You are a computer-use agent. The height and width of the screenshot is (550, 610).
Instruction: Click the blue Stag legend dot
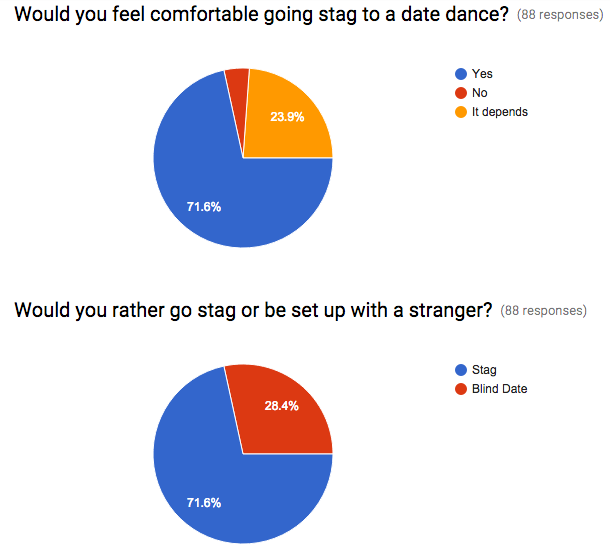pyautogui.click(x=461, y=370)
